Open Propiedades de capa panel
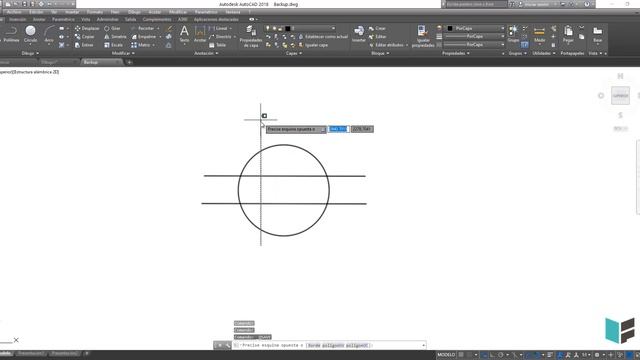The height and width of the screenshot is (360, 640). [x=251, y=36]
